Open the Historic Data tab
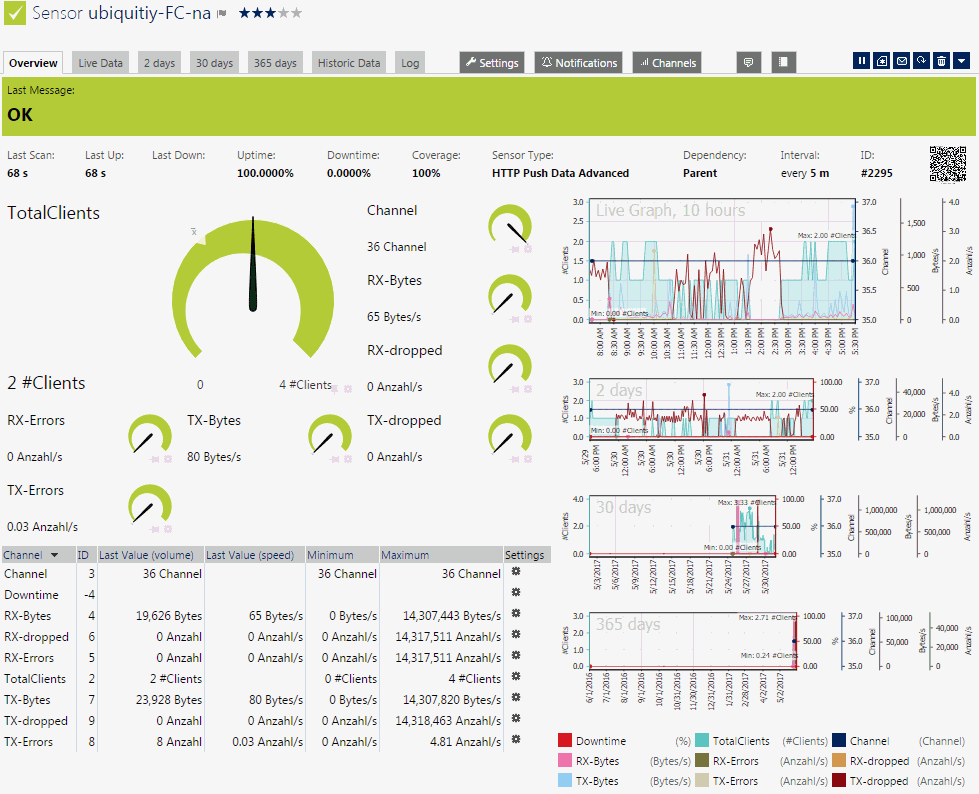 coord(349,63)
